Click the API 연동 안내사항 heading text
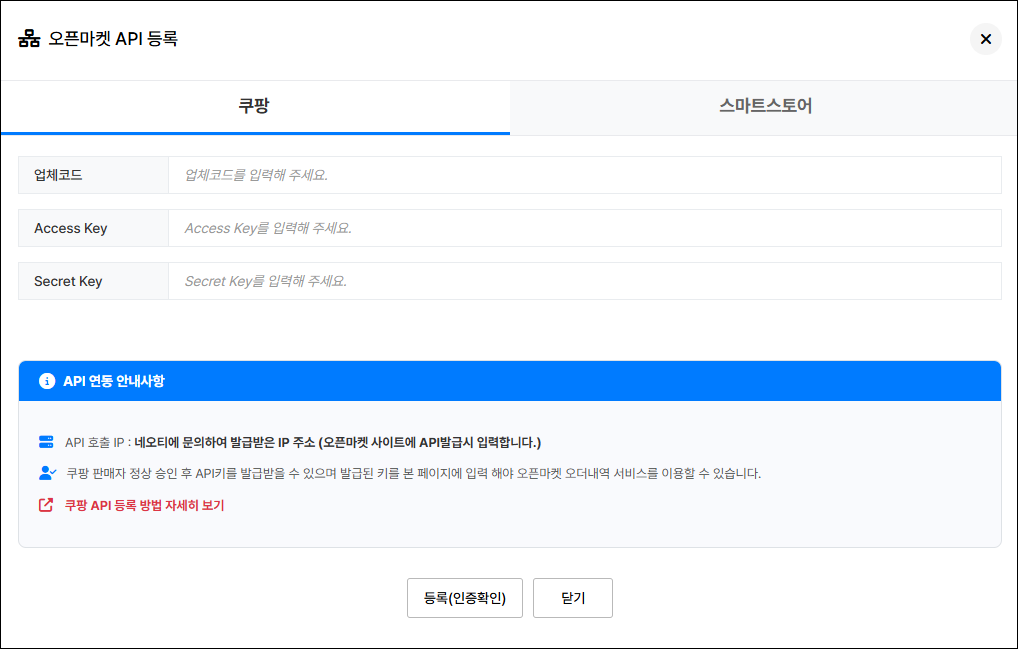 pos(114,381)
